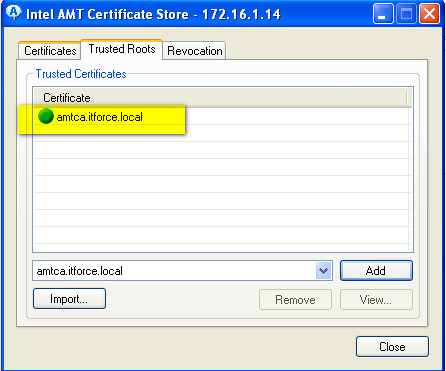Viewport: 446px width, 371px height.
Task: Click the Import... button
Action: pyautogui.click(x=69, y=299)
